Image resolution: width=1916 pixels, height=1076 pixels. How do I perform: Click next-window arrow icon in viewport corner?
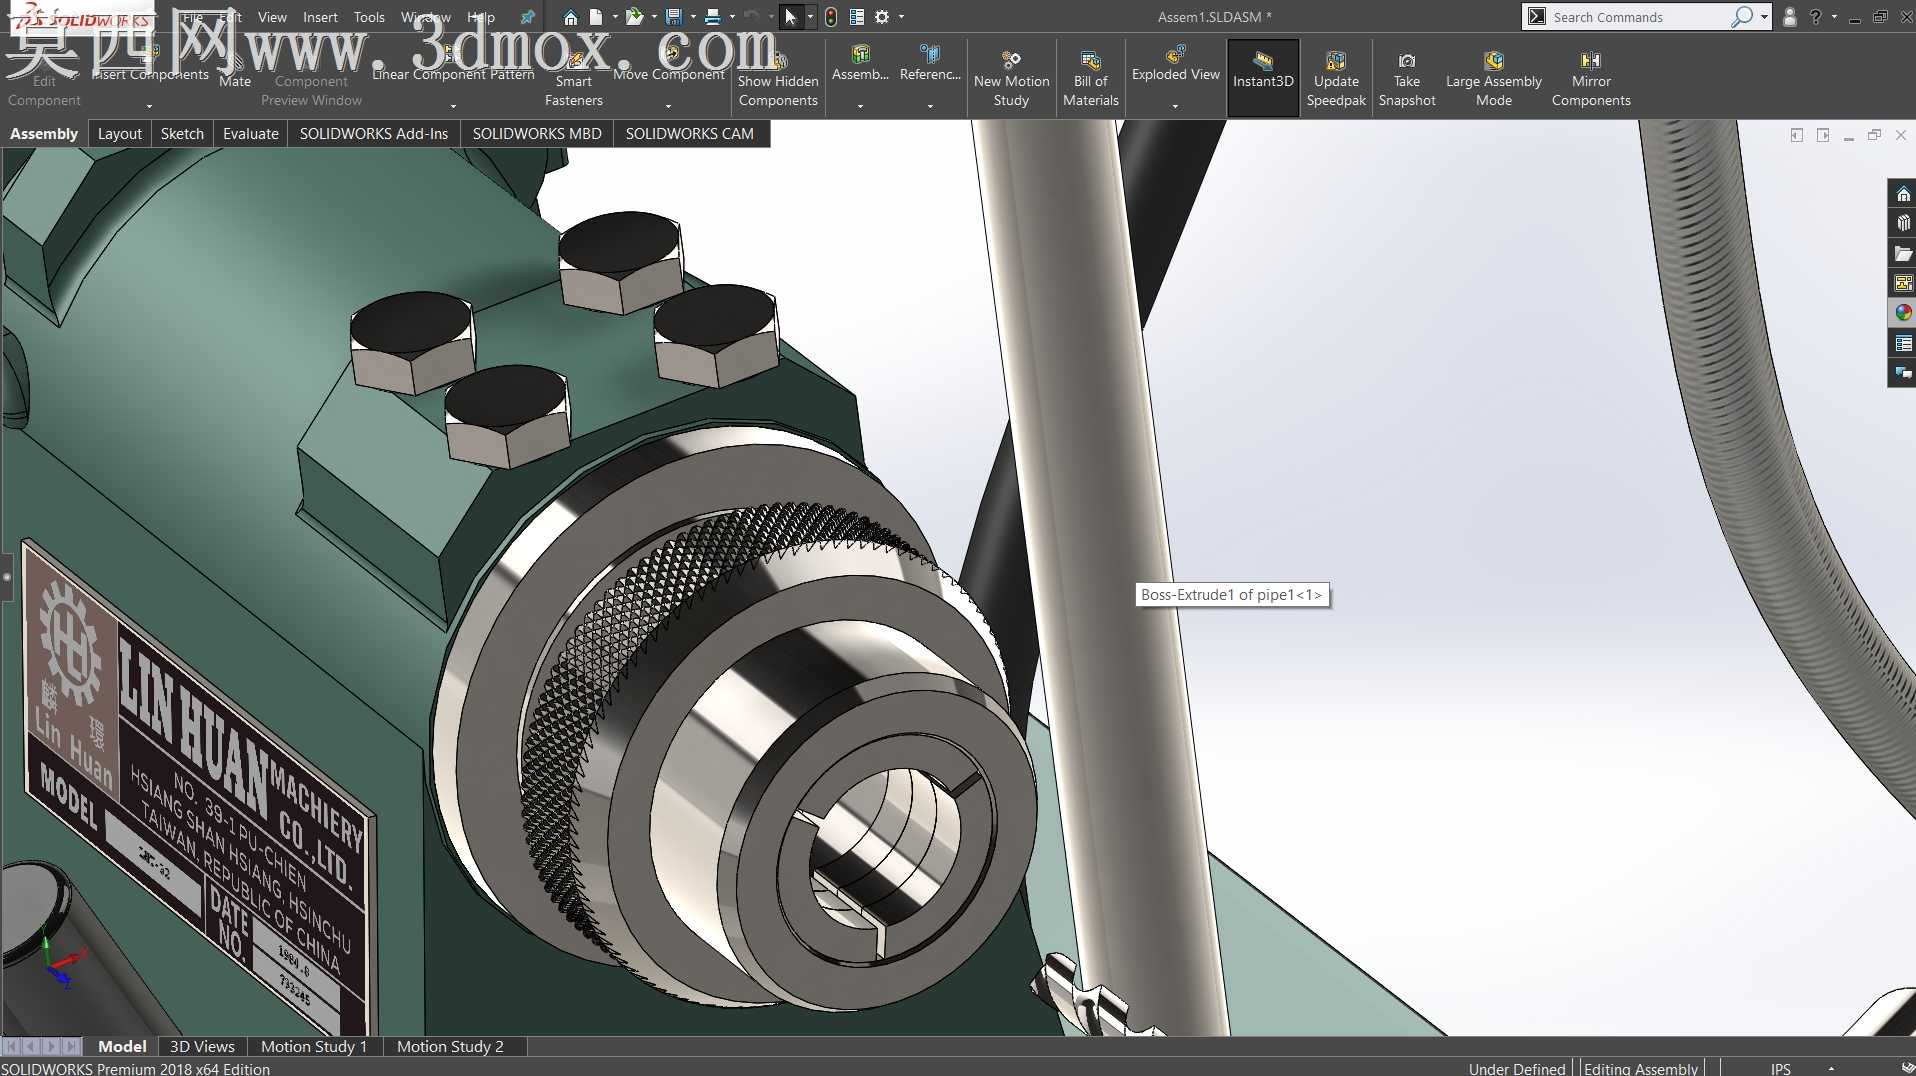pyautogui.click(x=1823, y=135)
